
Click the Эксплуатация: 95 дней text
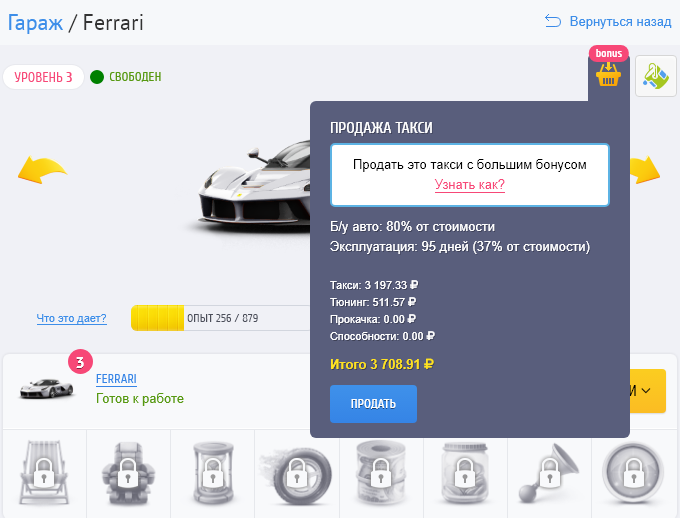460,246
